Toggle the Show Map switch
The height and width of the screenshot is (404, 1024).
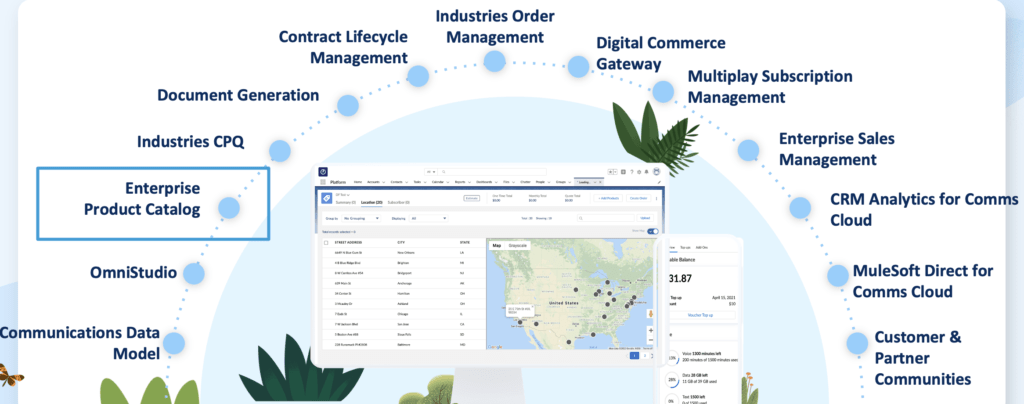[x=653, y=231]
